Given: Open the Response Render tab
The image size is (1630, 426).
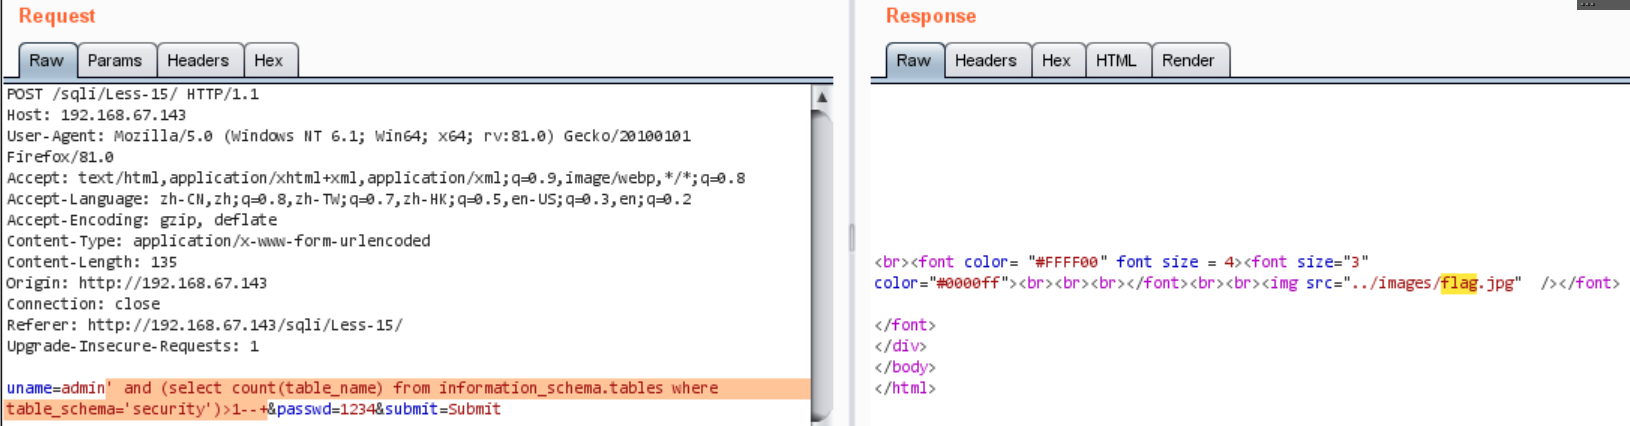Looking at the screenshot, I should 1188,60.
